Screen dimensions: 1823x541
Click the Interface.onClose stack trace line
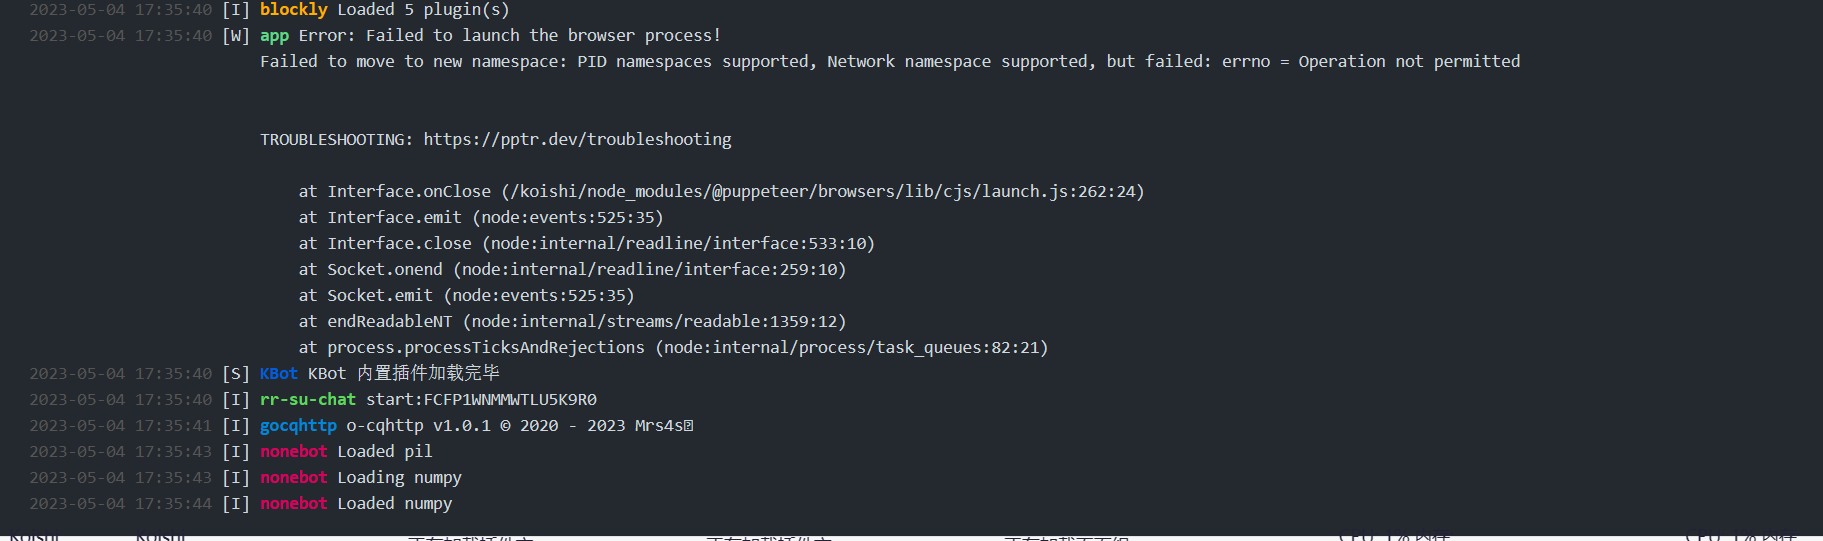(721, 191)
